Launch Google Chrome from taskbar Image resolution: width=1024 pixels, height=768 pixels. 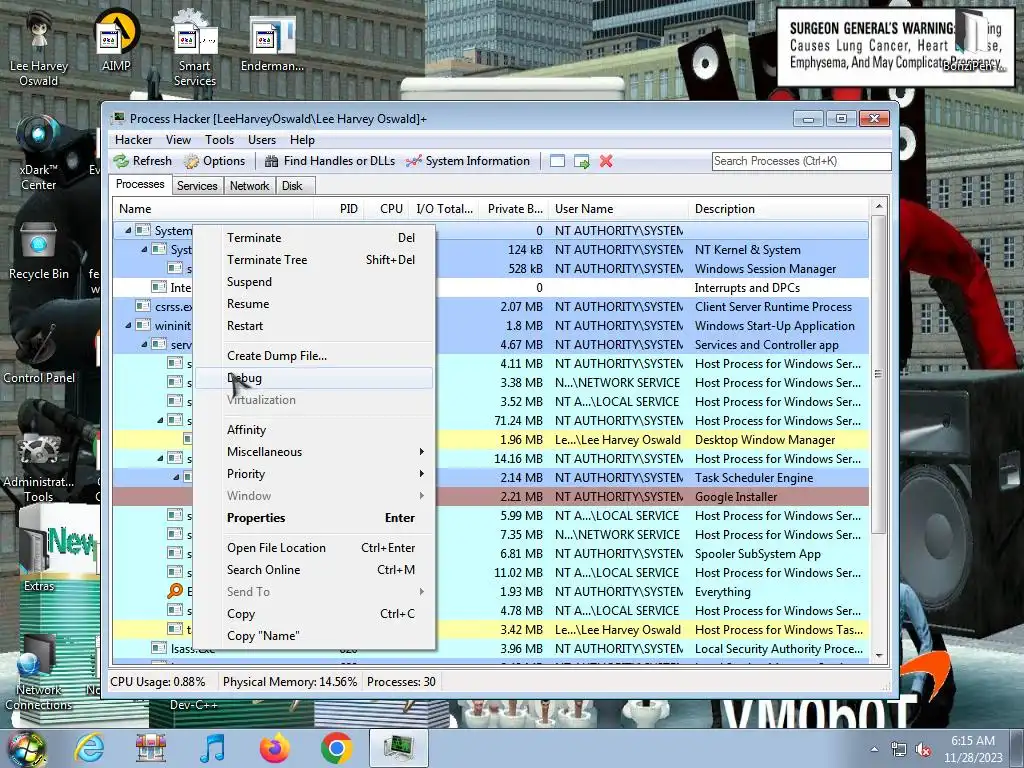point(336,748)
